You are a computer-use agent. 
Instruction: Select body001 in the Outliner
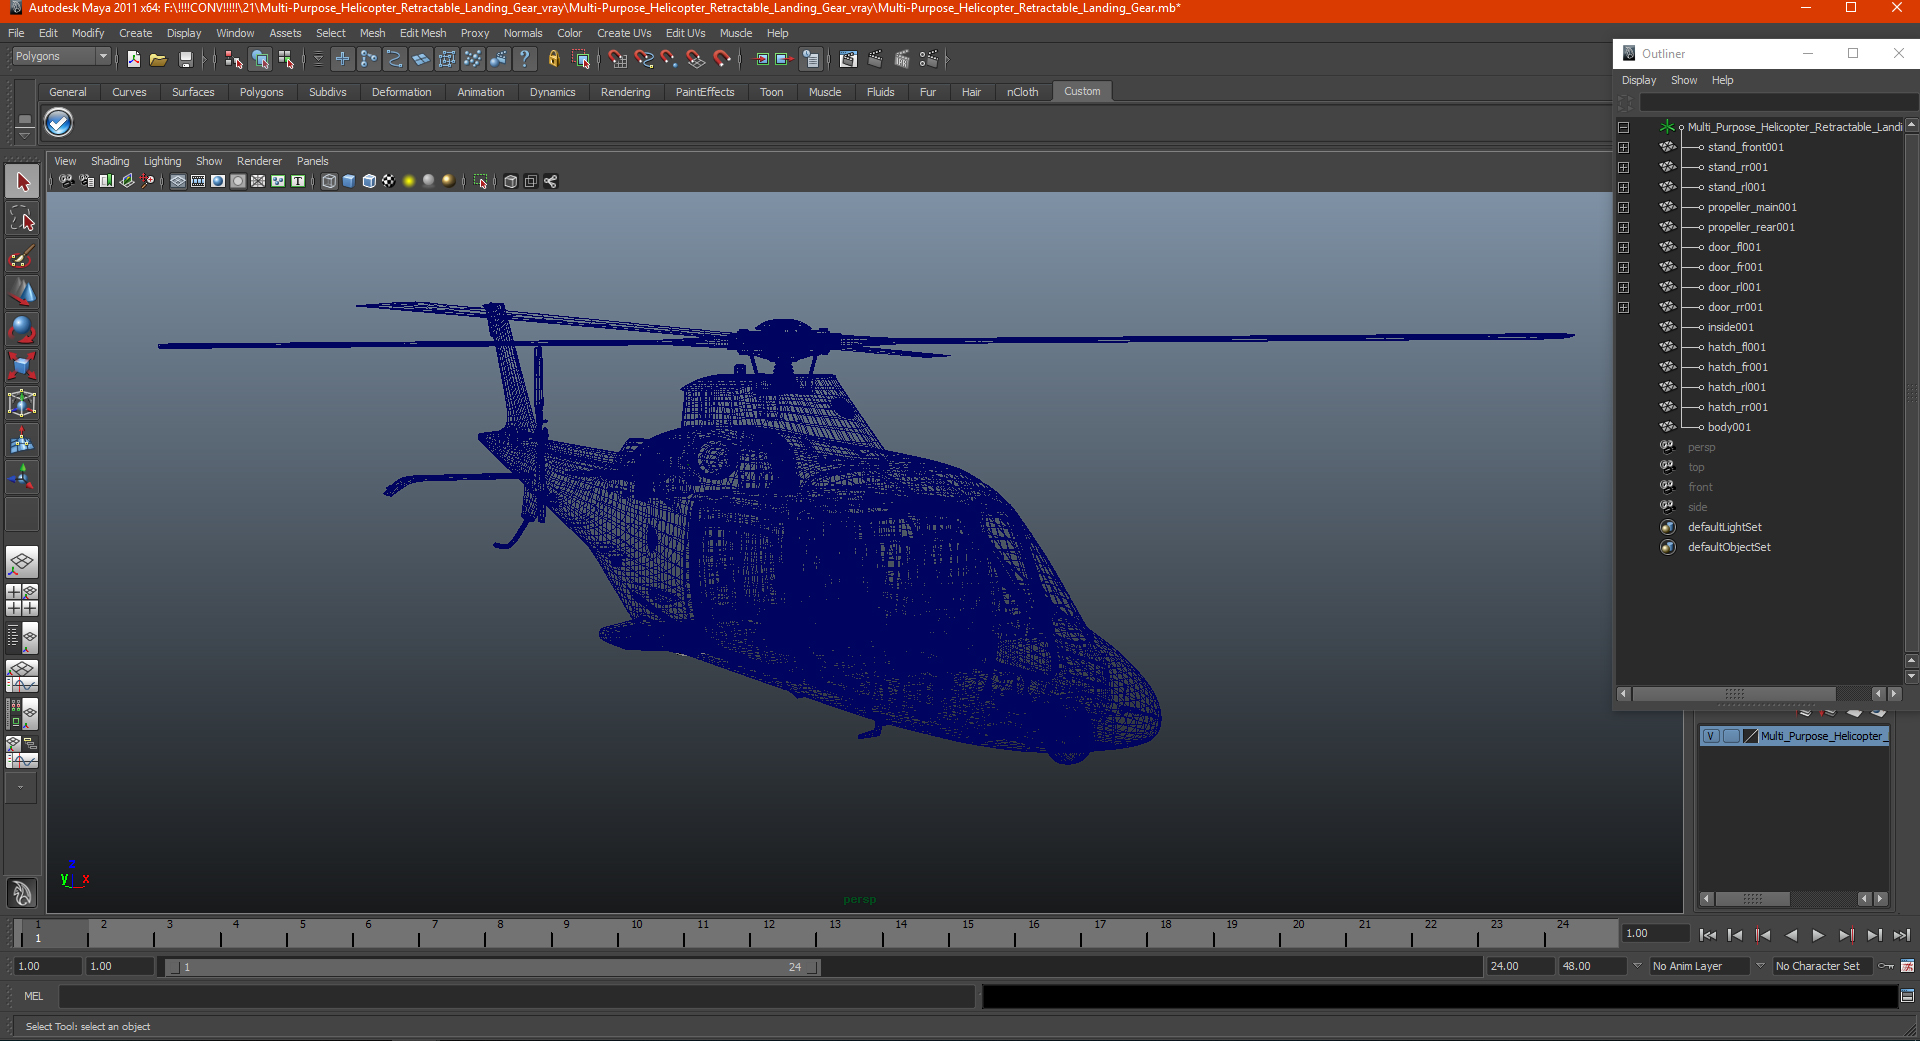1729,427
